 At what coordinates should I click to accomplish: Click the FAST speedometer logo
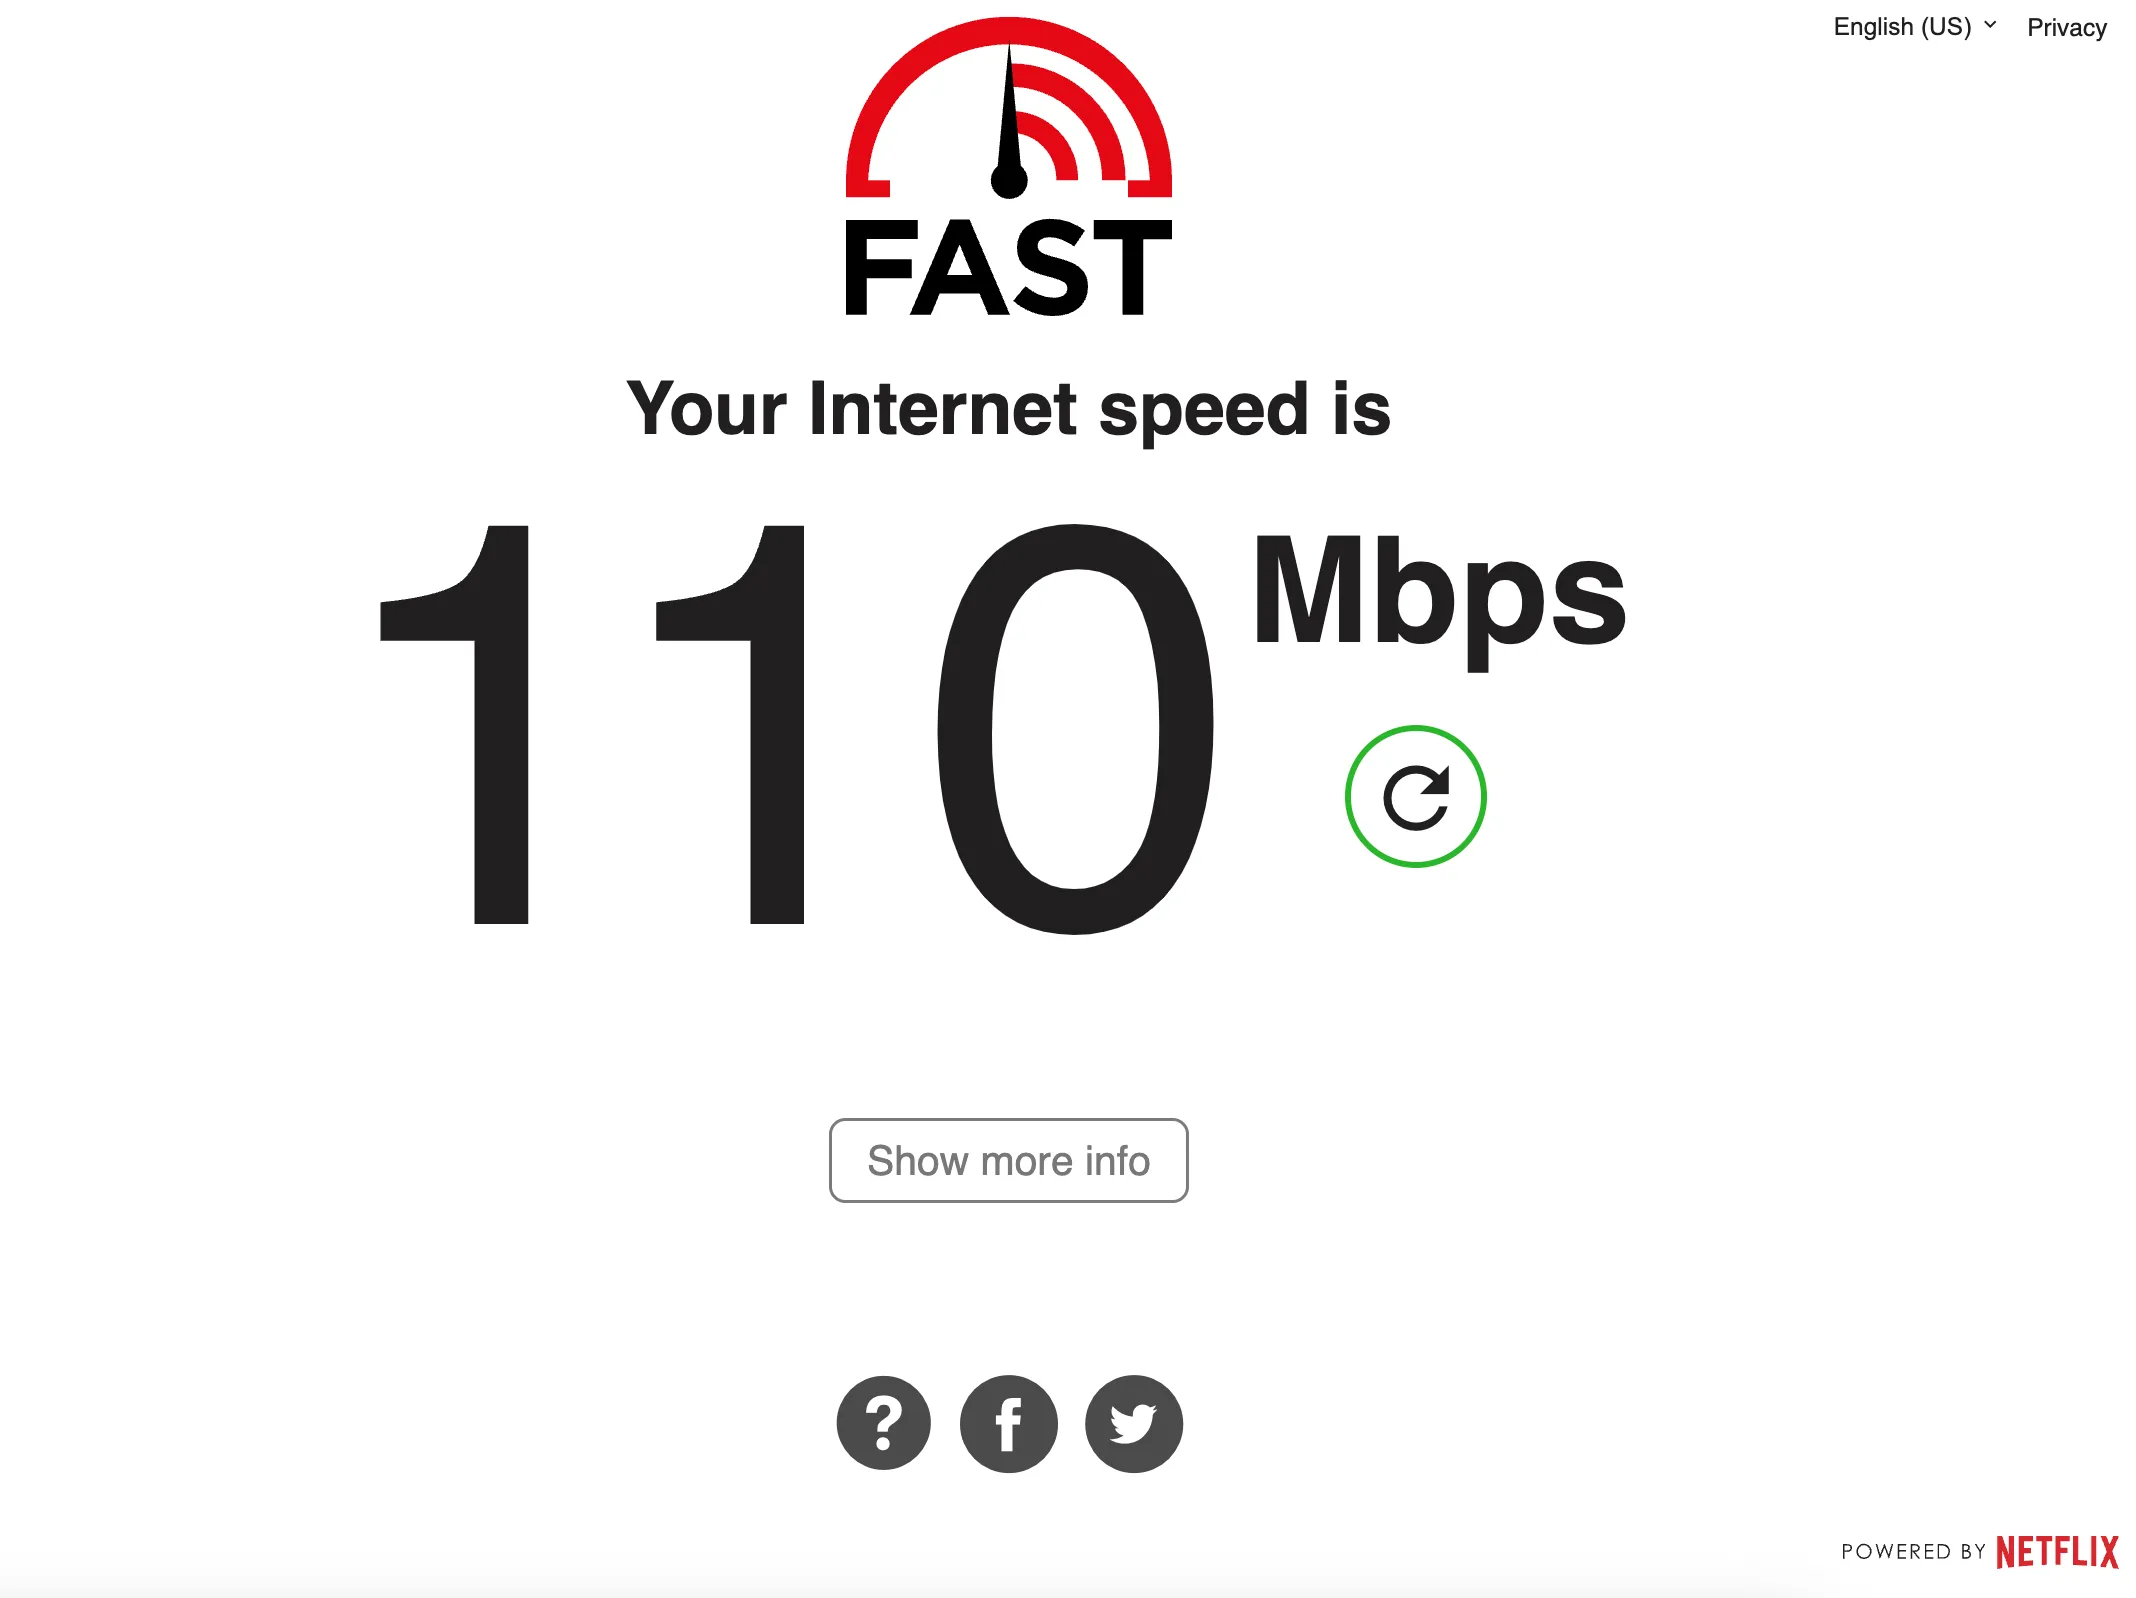(1008, 166)
